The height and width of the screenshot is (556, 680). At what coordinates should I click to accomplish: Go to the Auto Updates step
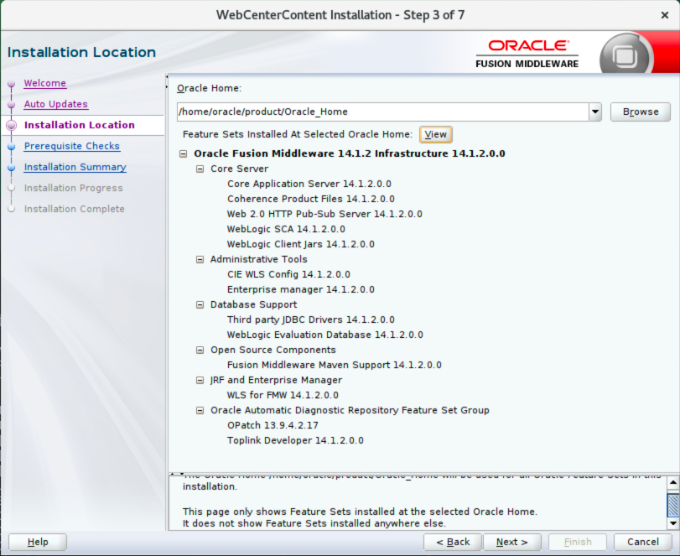click(56, 104)
